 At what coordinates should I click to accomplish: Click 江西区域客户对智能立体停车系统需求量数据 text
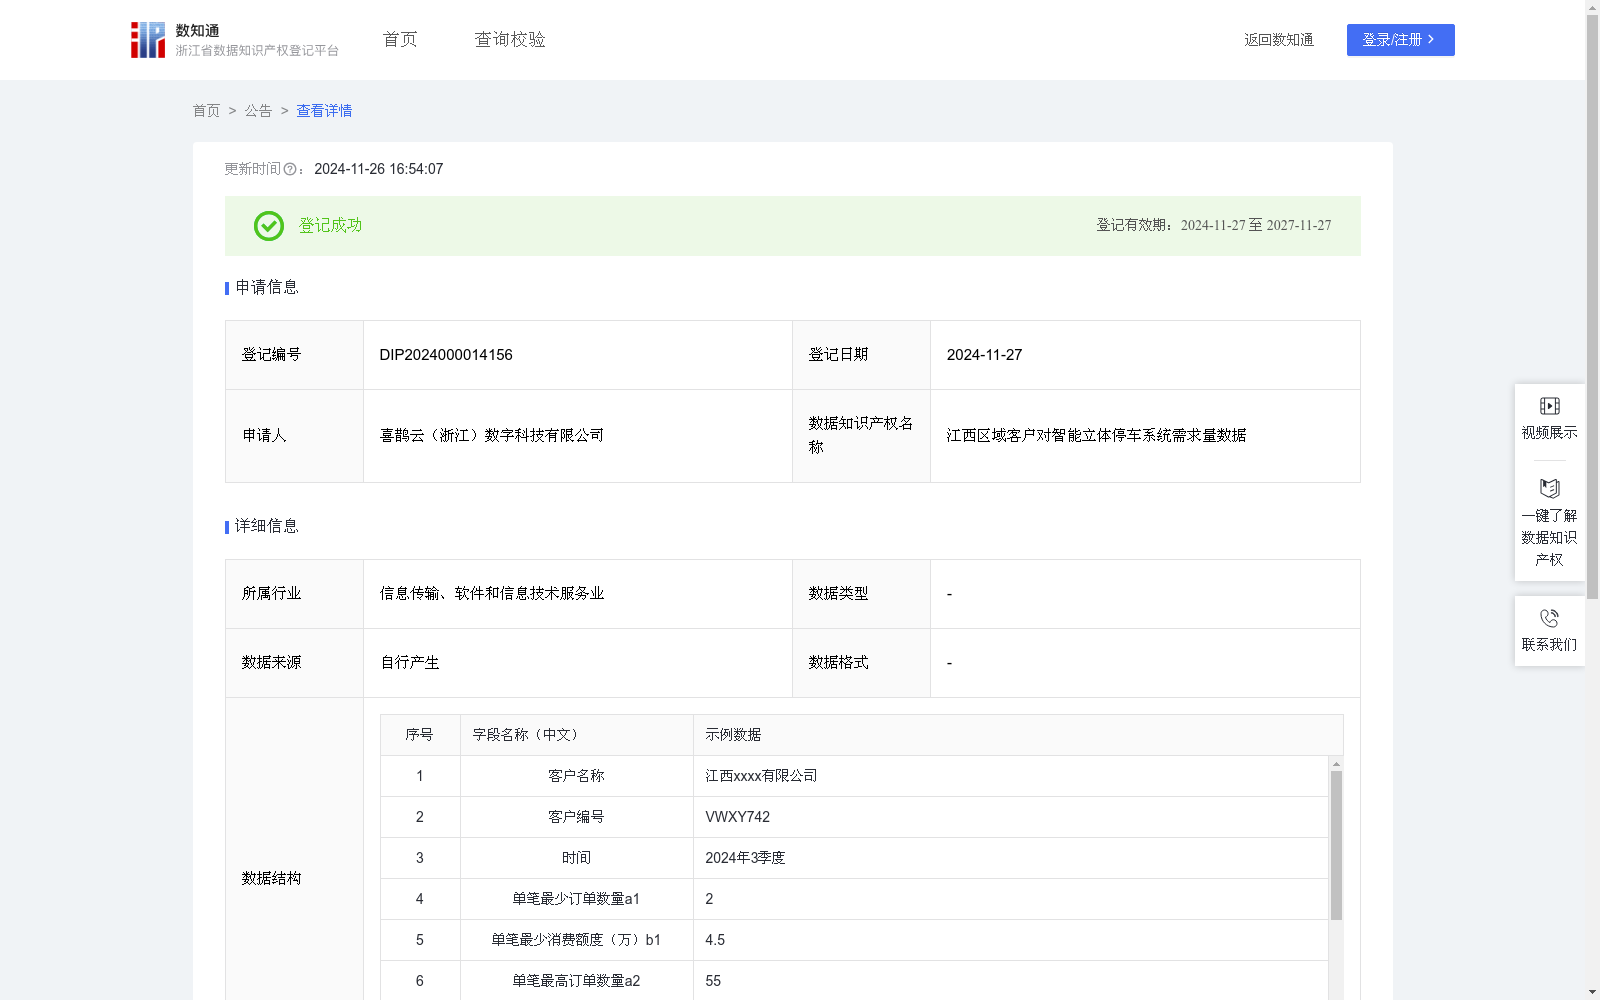(x=1096, y=436)
